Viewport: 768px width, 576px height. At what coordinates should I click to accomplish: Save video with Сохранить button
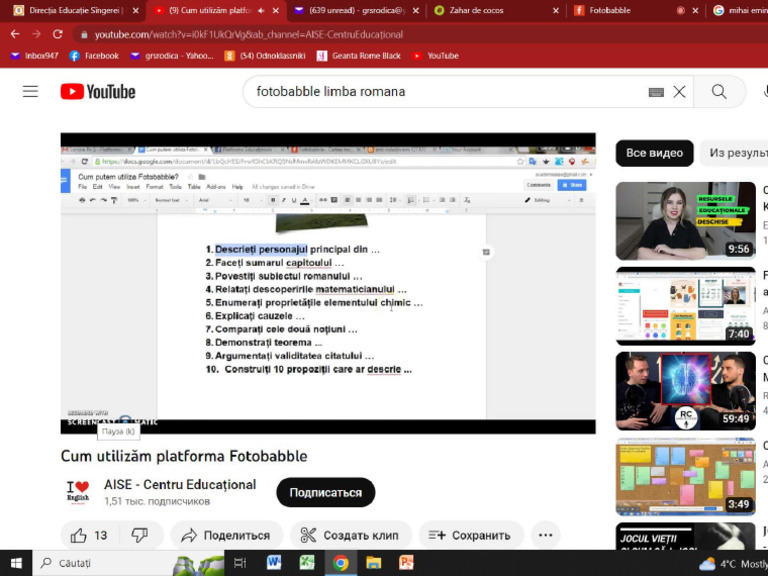[470, 535]
